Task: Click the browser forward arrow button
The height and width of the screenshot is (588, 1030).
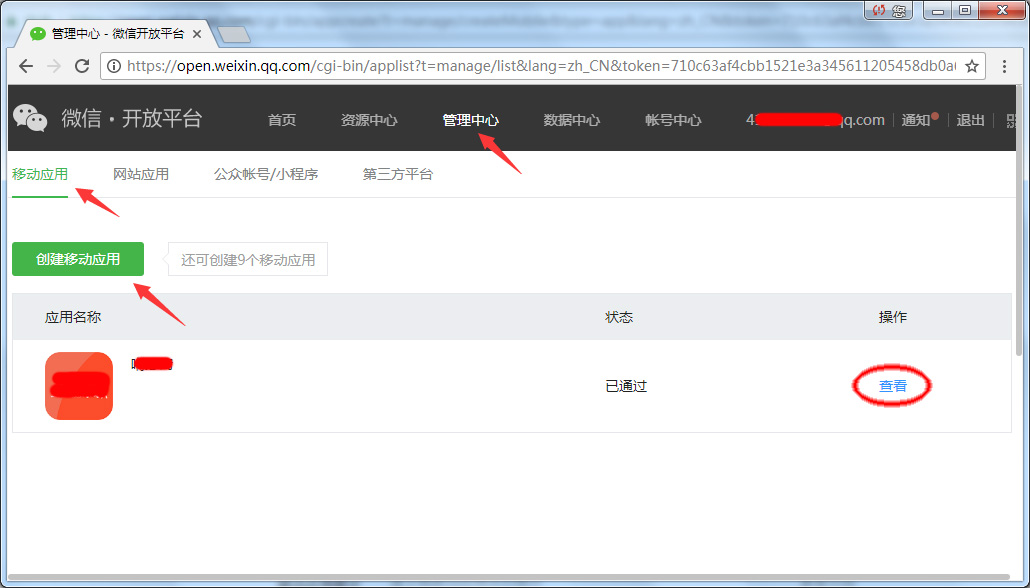Action: [54, 66]
